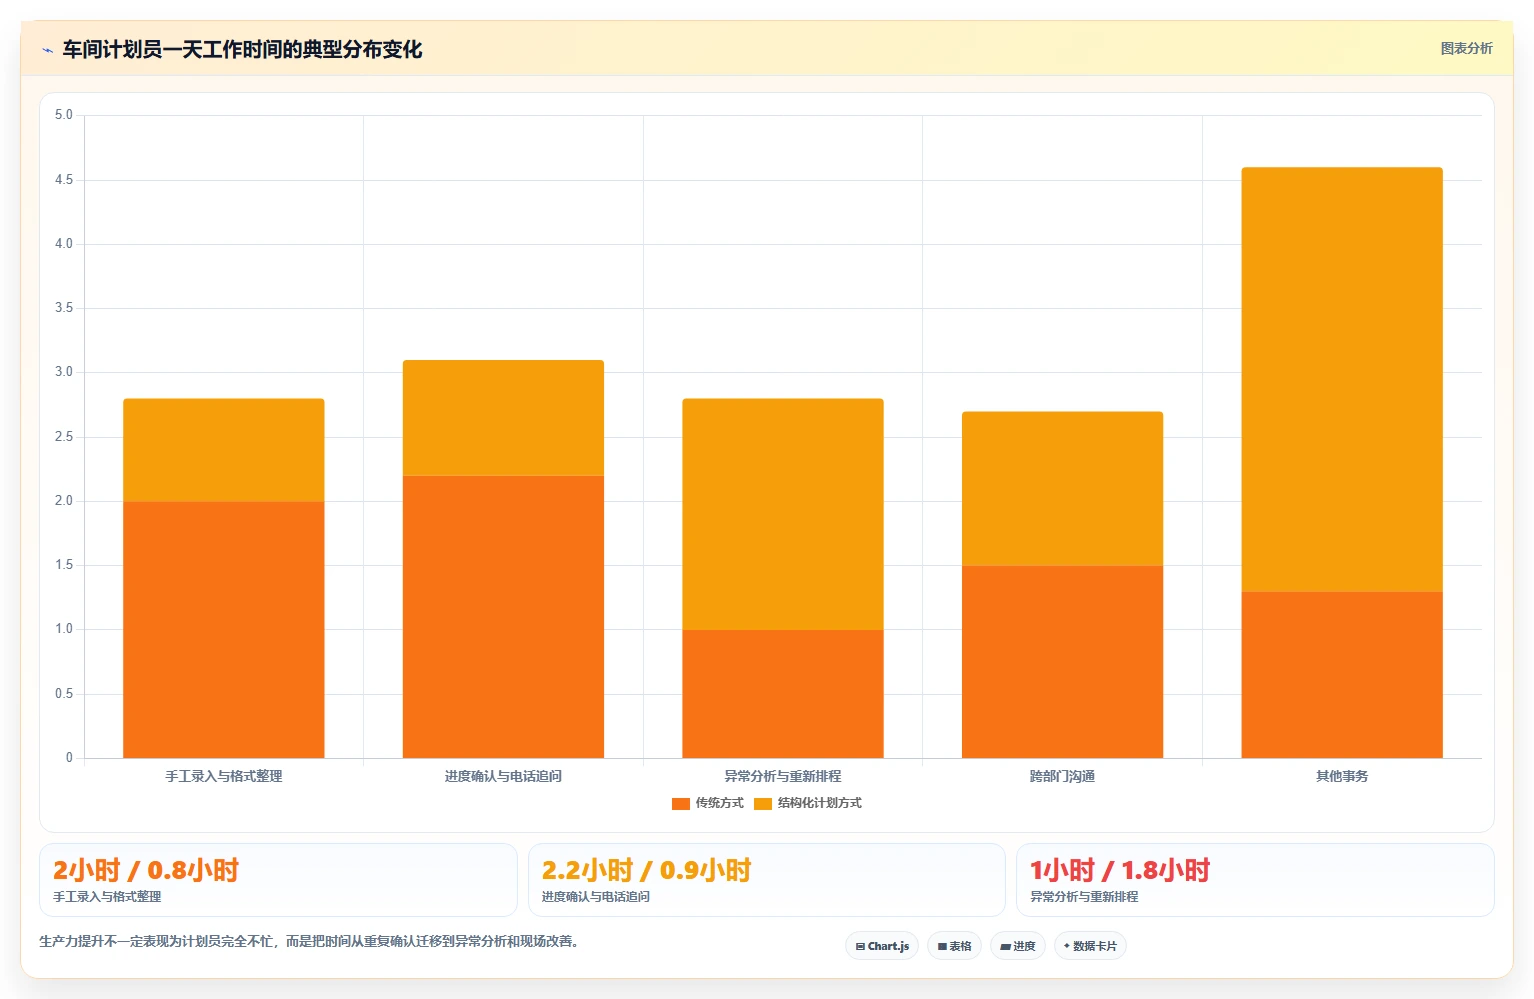Toggle the 结构化计划方式 legend swatch

[x=763, y=804]
